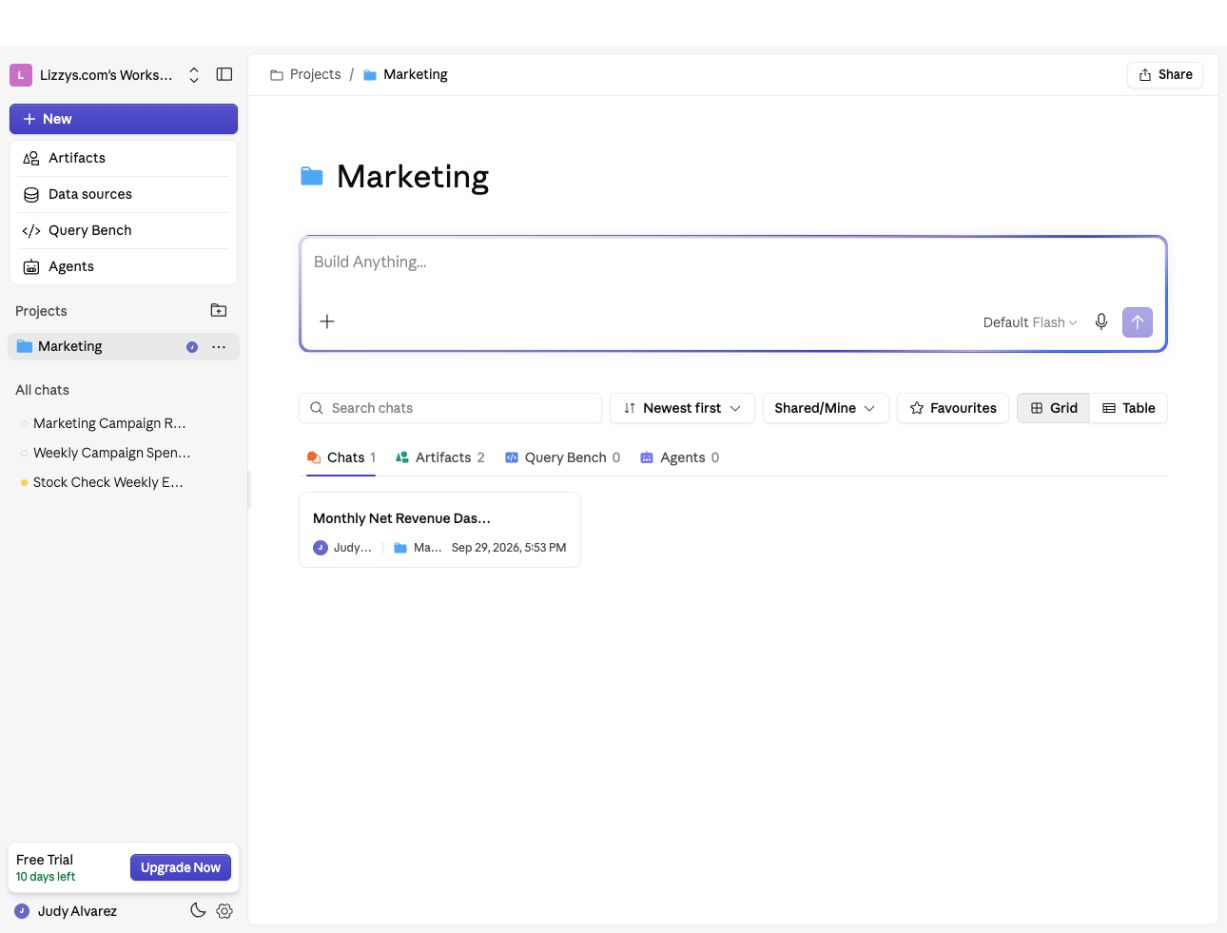This screenshot has width=1227, height=933.
Task: Click the Marketing page title folder icon
Action: pyautogui.click(x=312, y=177)
